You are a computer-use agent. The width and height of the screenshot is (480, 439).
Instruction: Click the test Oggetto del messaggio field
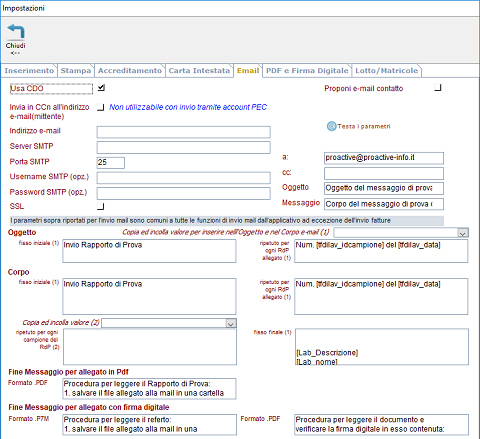[x=384, y=188]
